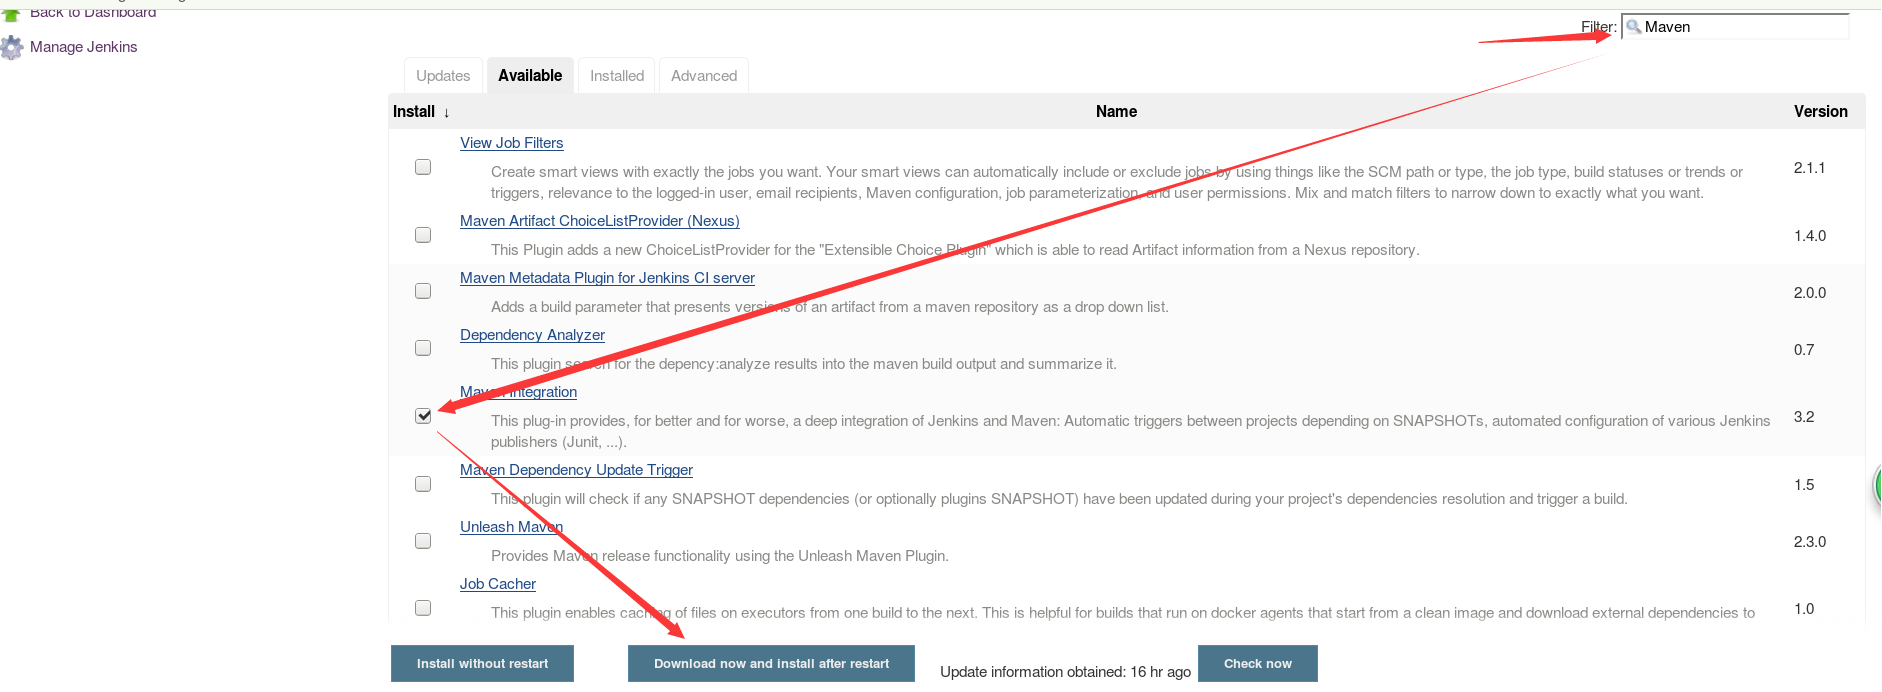Screen dimensions: 1882x692
Task: Click Install without restart button
Action: tap(482, 664)
